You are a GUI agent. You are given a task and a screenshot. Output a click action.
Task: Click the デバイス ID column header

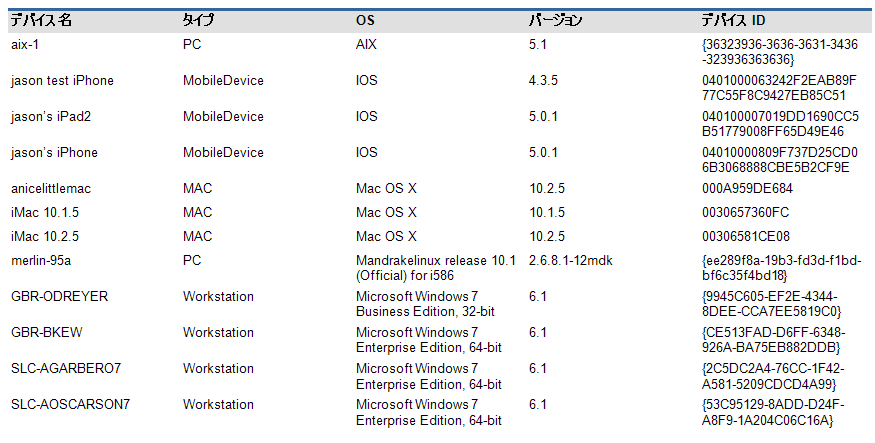[733, 21]
